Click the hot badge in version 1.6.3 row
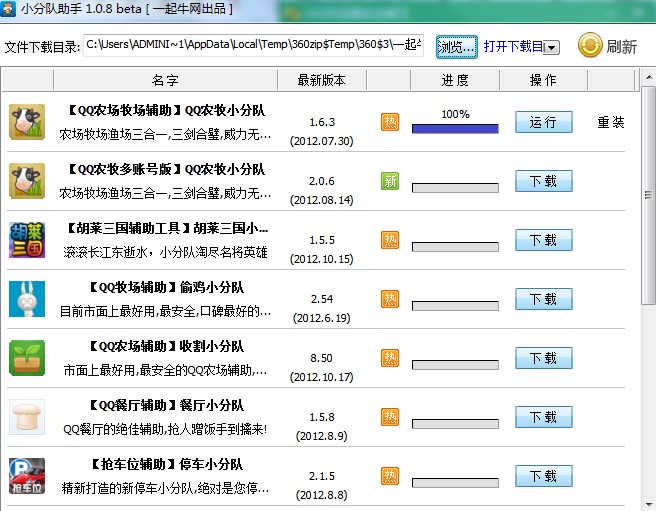The width and height of the screenshot is (656, 511). point(390,122)
